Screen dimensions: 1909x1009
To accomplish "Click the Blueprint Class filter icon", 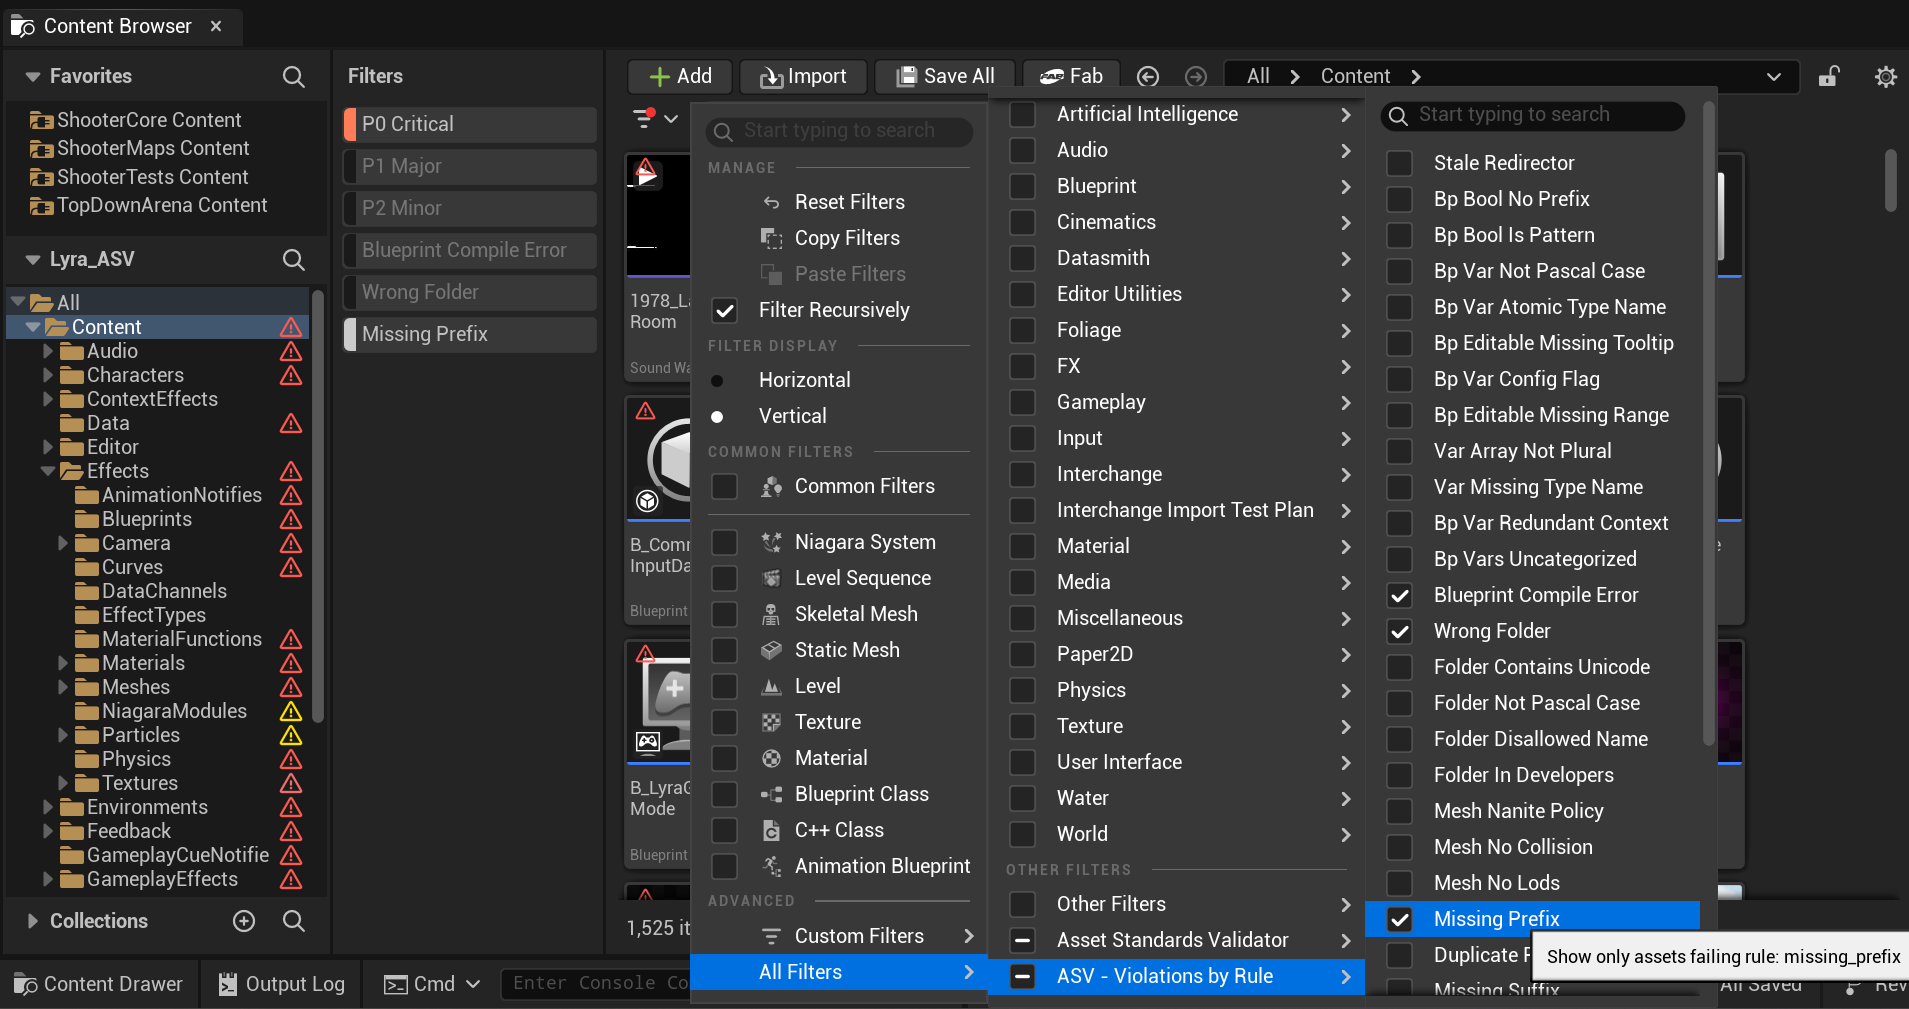I will [x=771, y=794].
